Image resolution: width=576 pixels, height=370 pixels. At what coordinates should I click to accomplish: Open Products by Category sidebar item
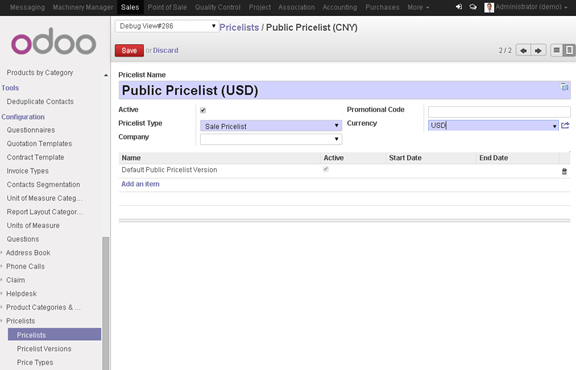point(40,72)
